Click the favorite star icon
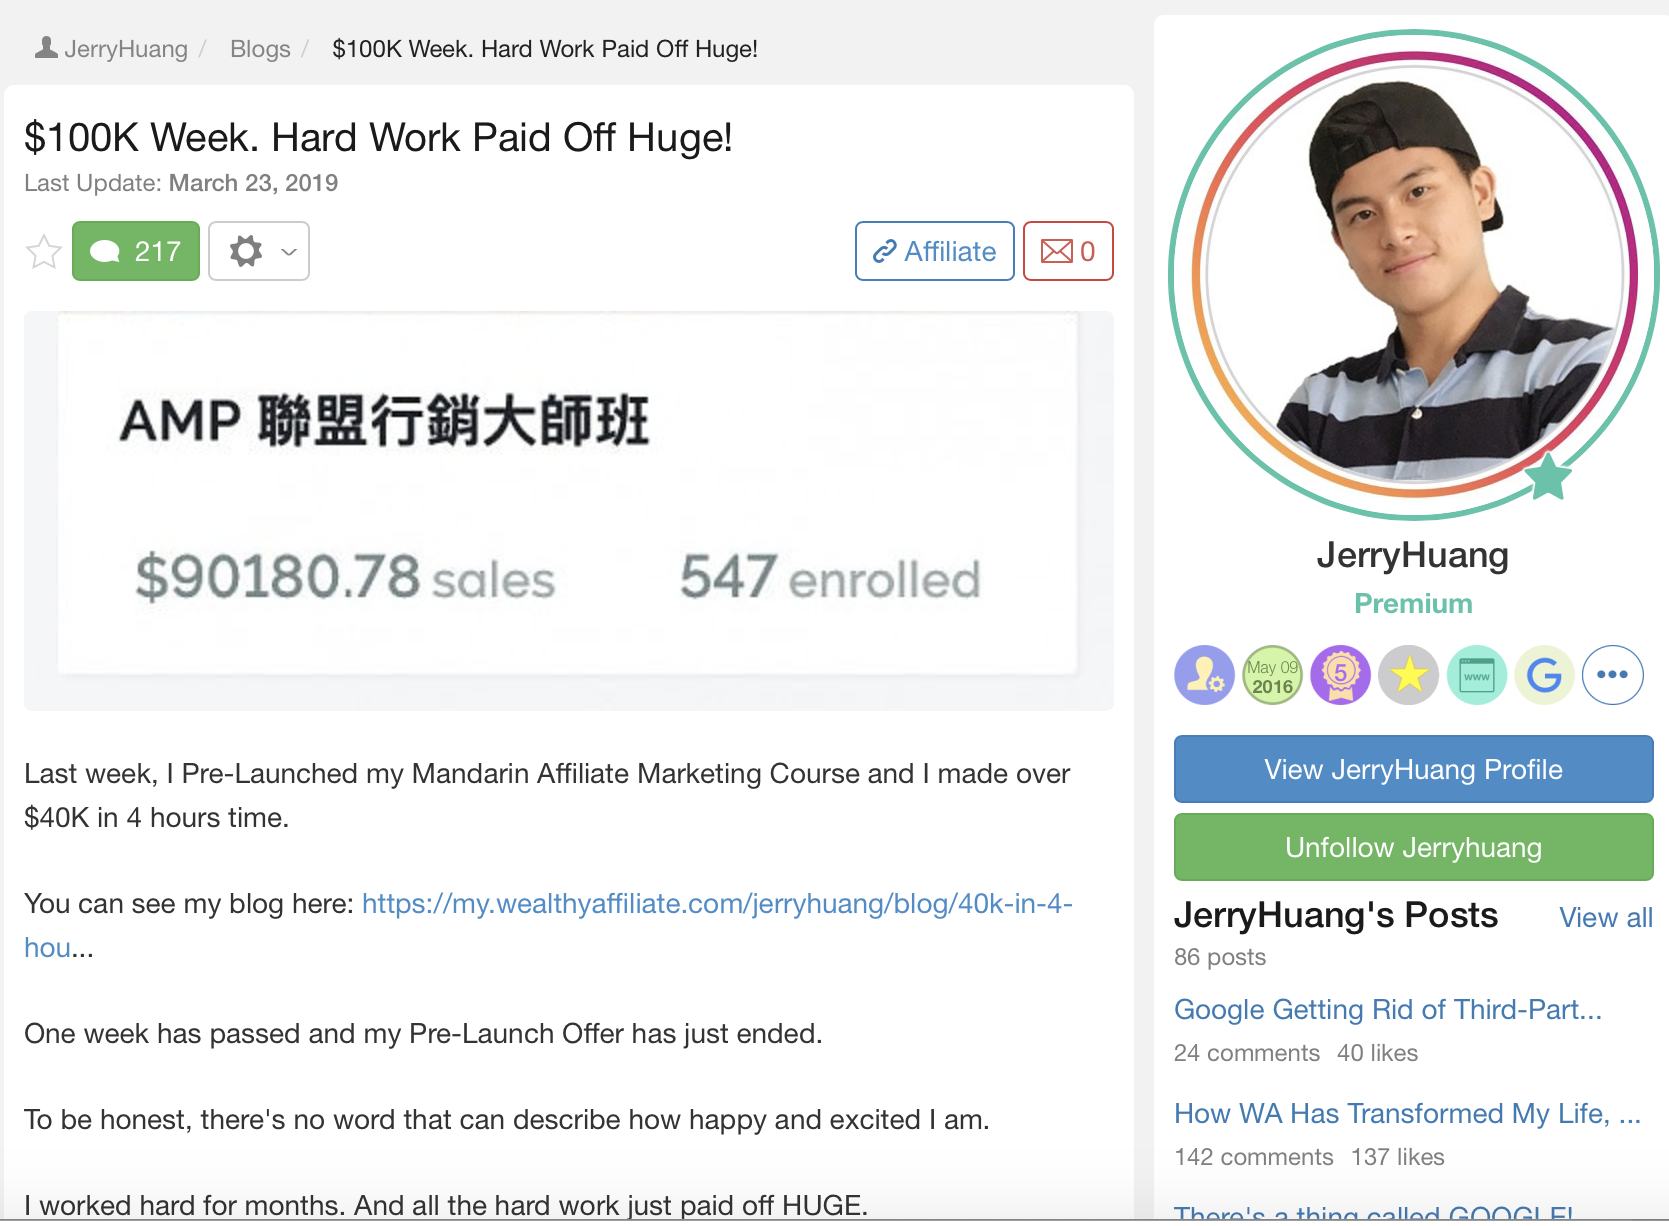The height and width of the screenshot is (1226, 1669). (44, 252)
